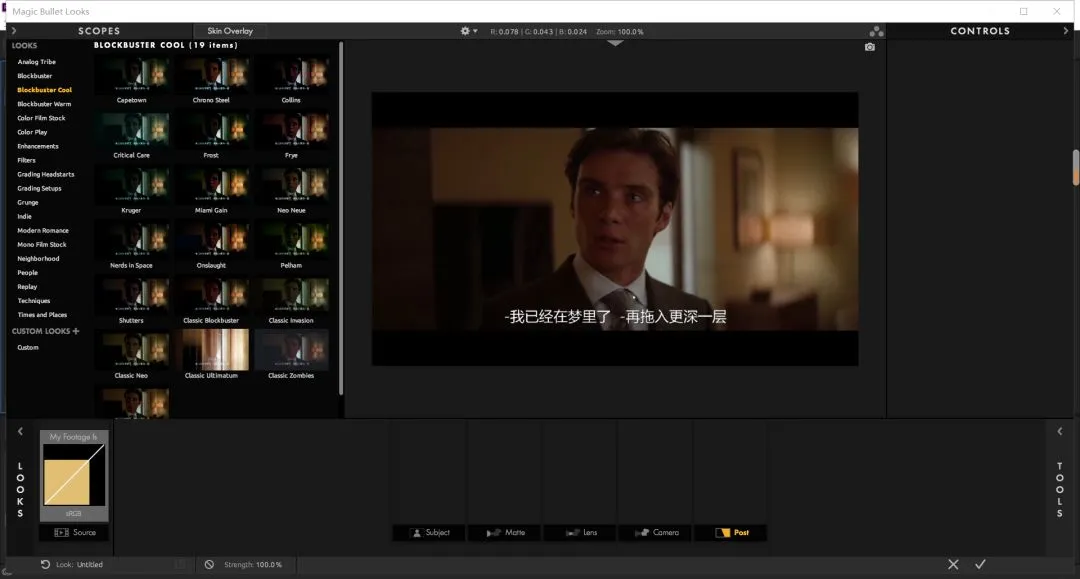The height and width of the screenshot is (579, 1080).
Task: Apply the Miami Gain look preset
Action: pyautogui.click(x=211, y=185)
